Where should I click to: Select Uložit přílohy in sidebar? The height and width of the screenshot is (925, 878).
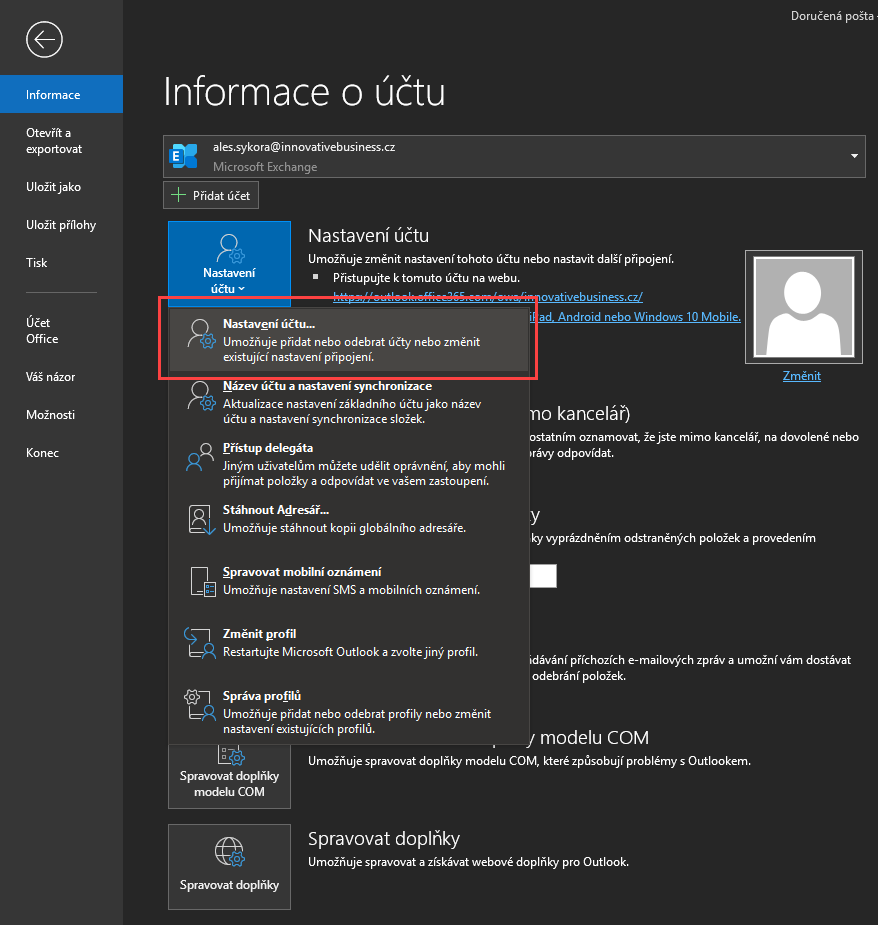pos(61,225)
